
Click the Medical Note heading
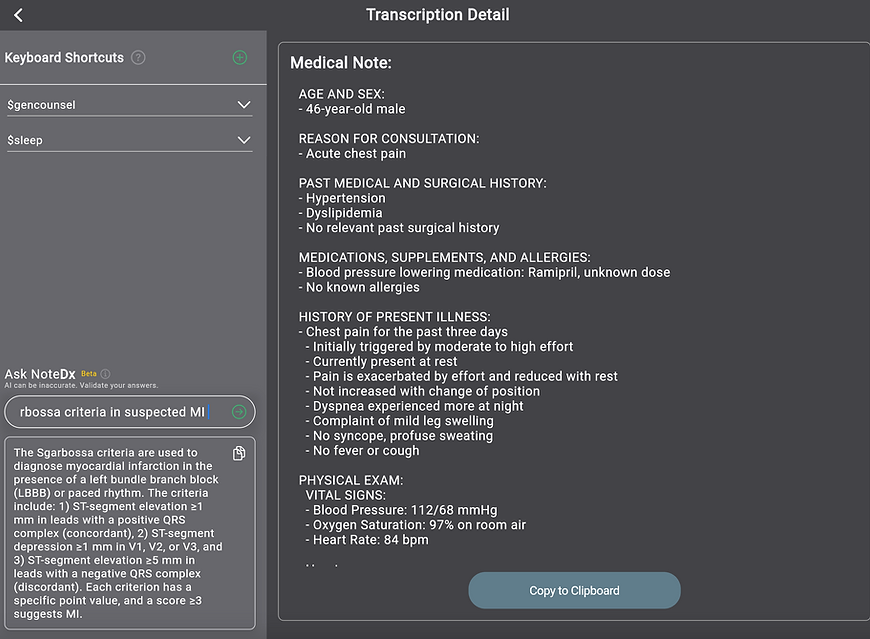[x=340, y=62]
